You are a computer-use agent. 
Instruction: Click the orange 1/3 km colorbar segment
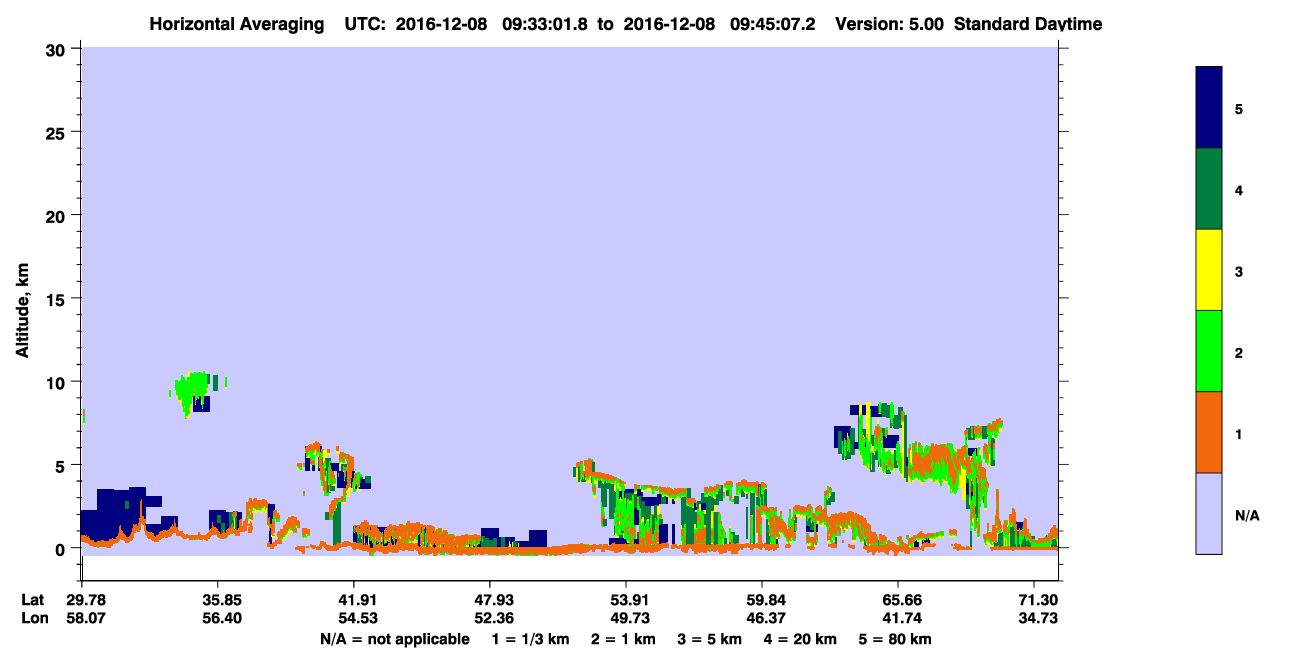[1209, 432]
